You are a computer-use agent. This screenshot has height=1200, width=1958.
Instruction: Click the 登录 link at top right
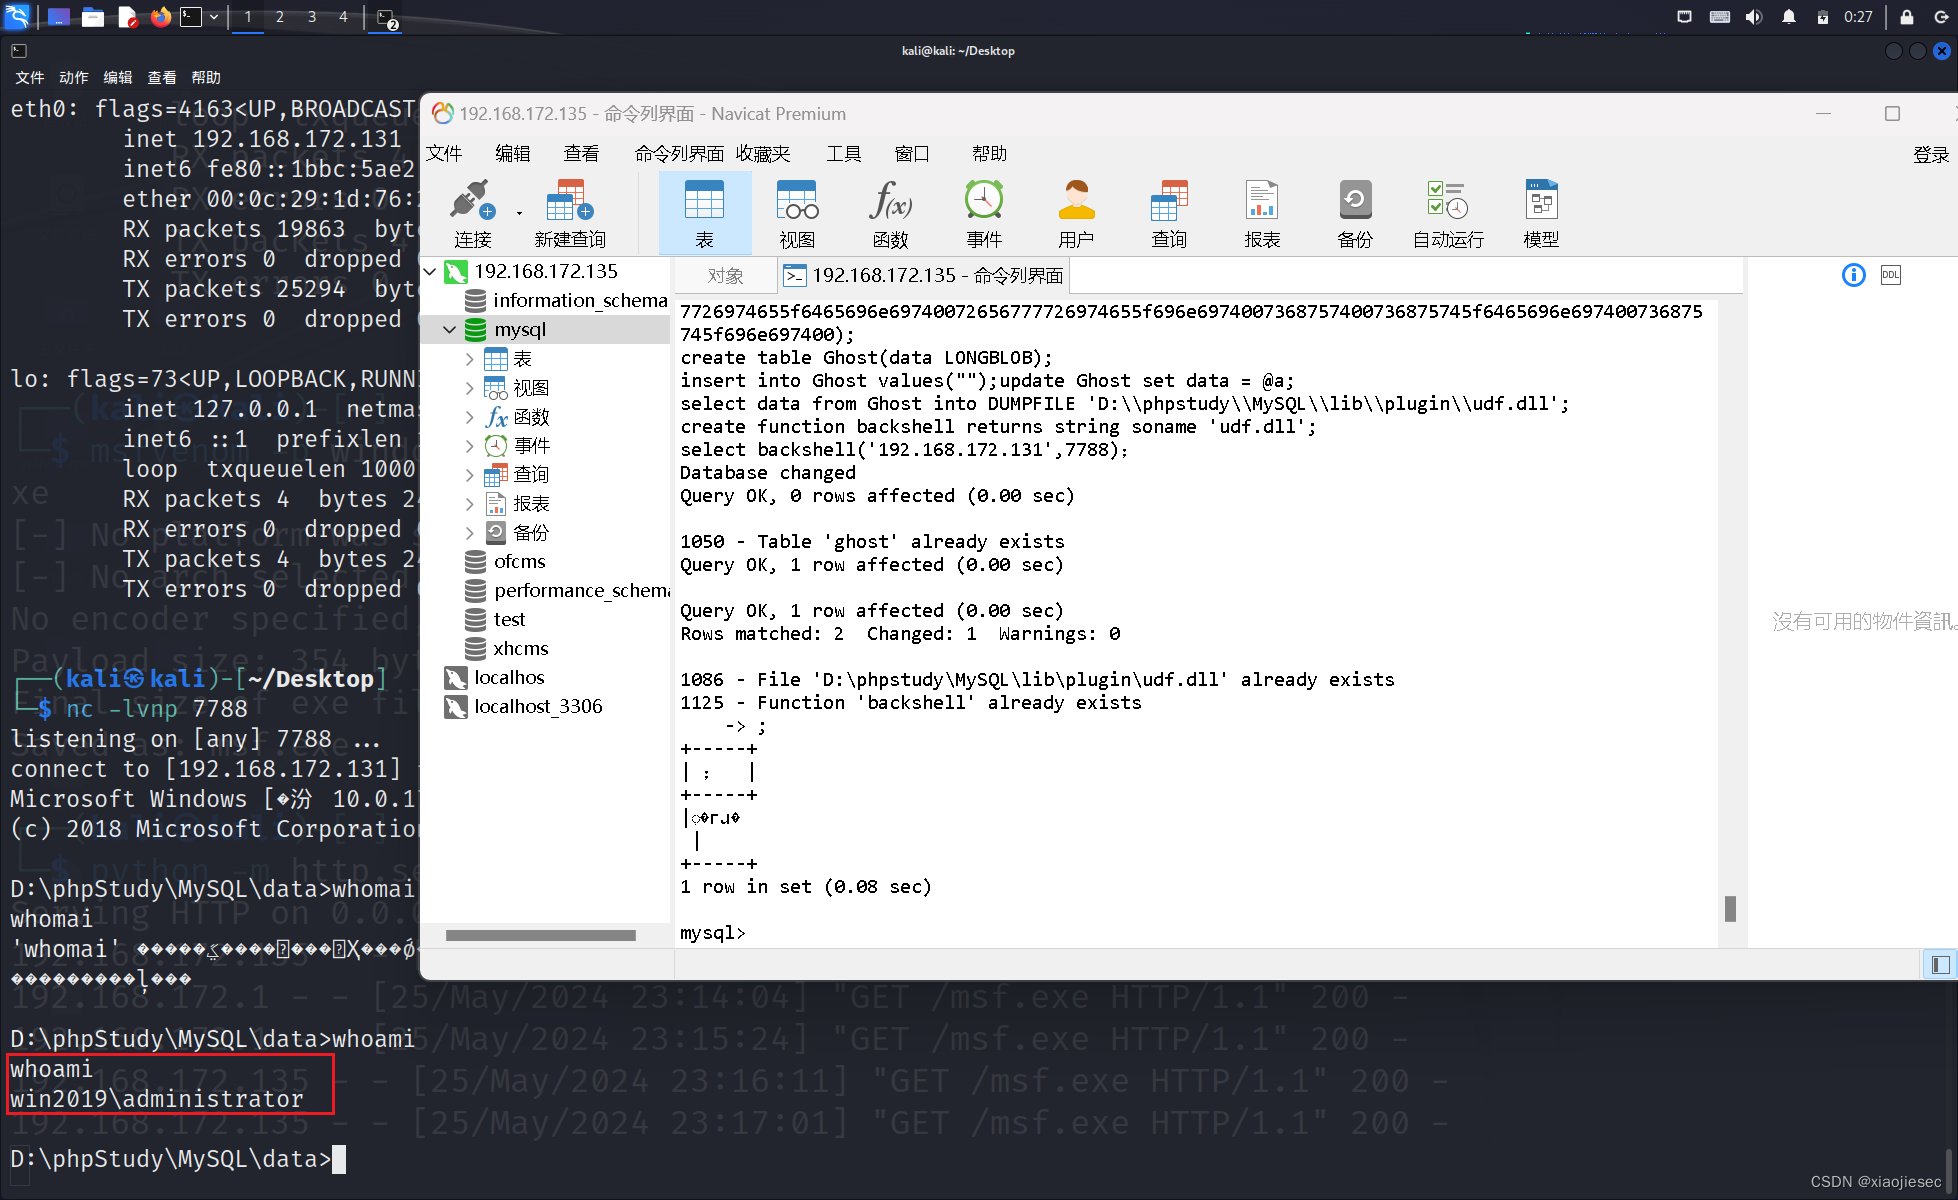[x=1930, y=153]
